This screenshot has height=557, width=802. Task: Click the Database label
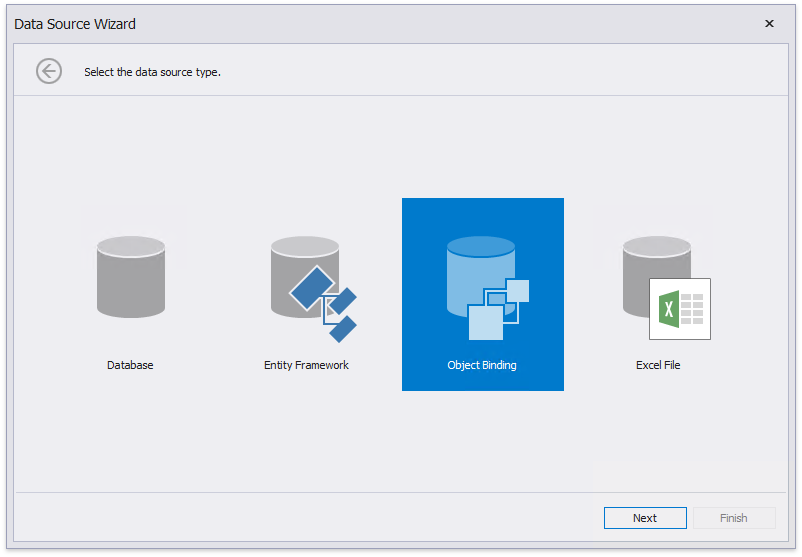tap(131, 366)
